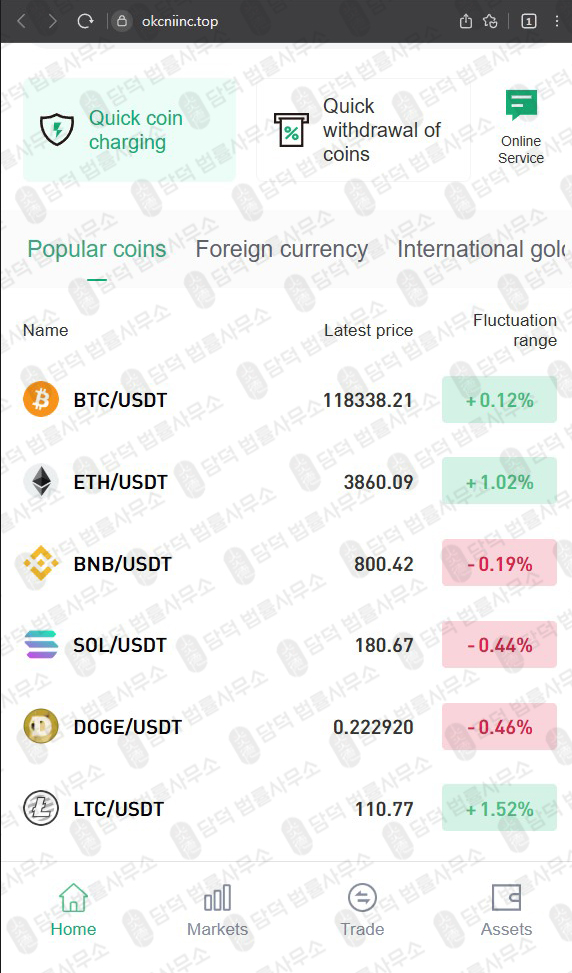Tap the Quick withdrawal of coins icon

click(x=291, y=130)
